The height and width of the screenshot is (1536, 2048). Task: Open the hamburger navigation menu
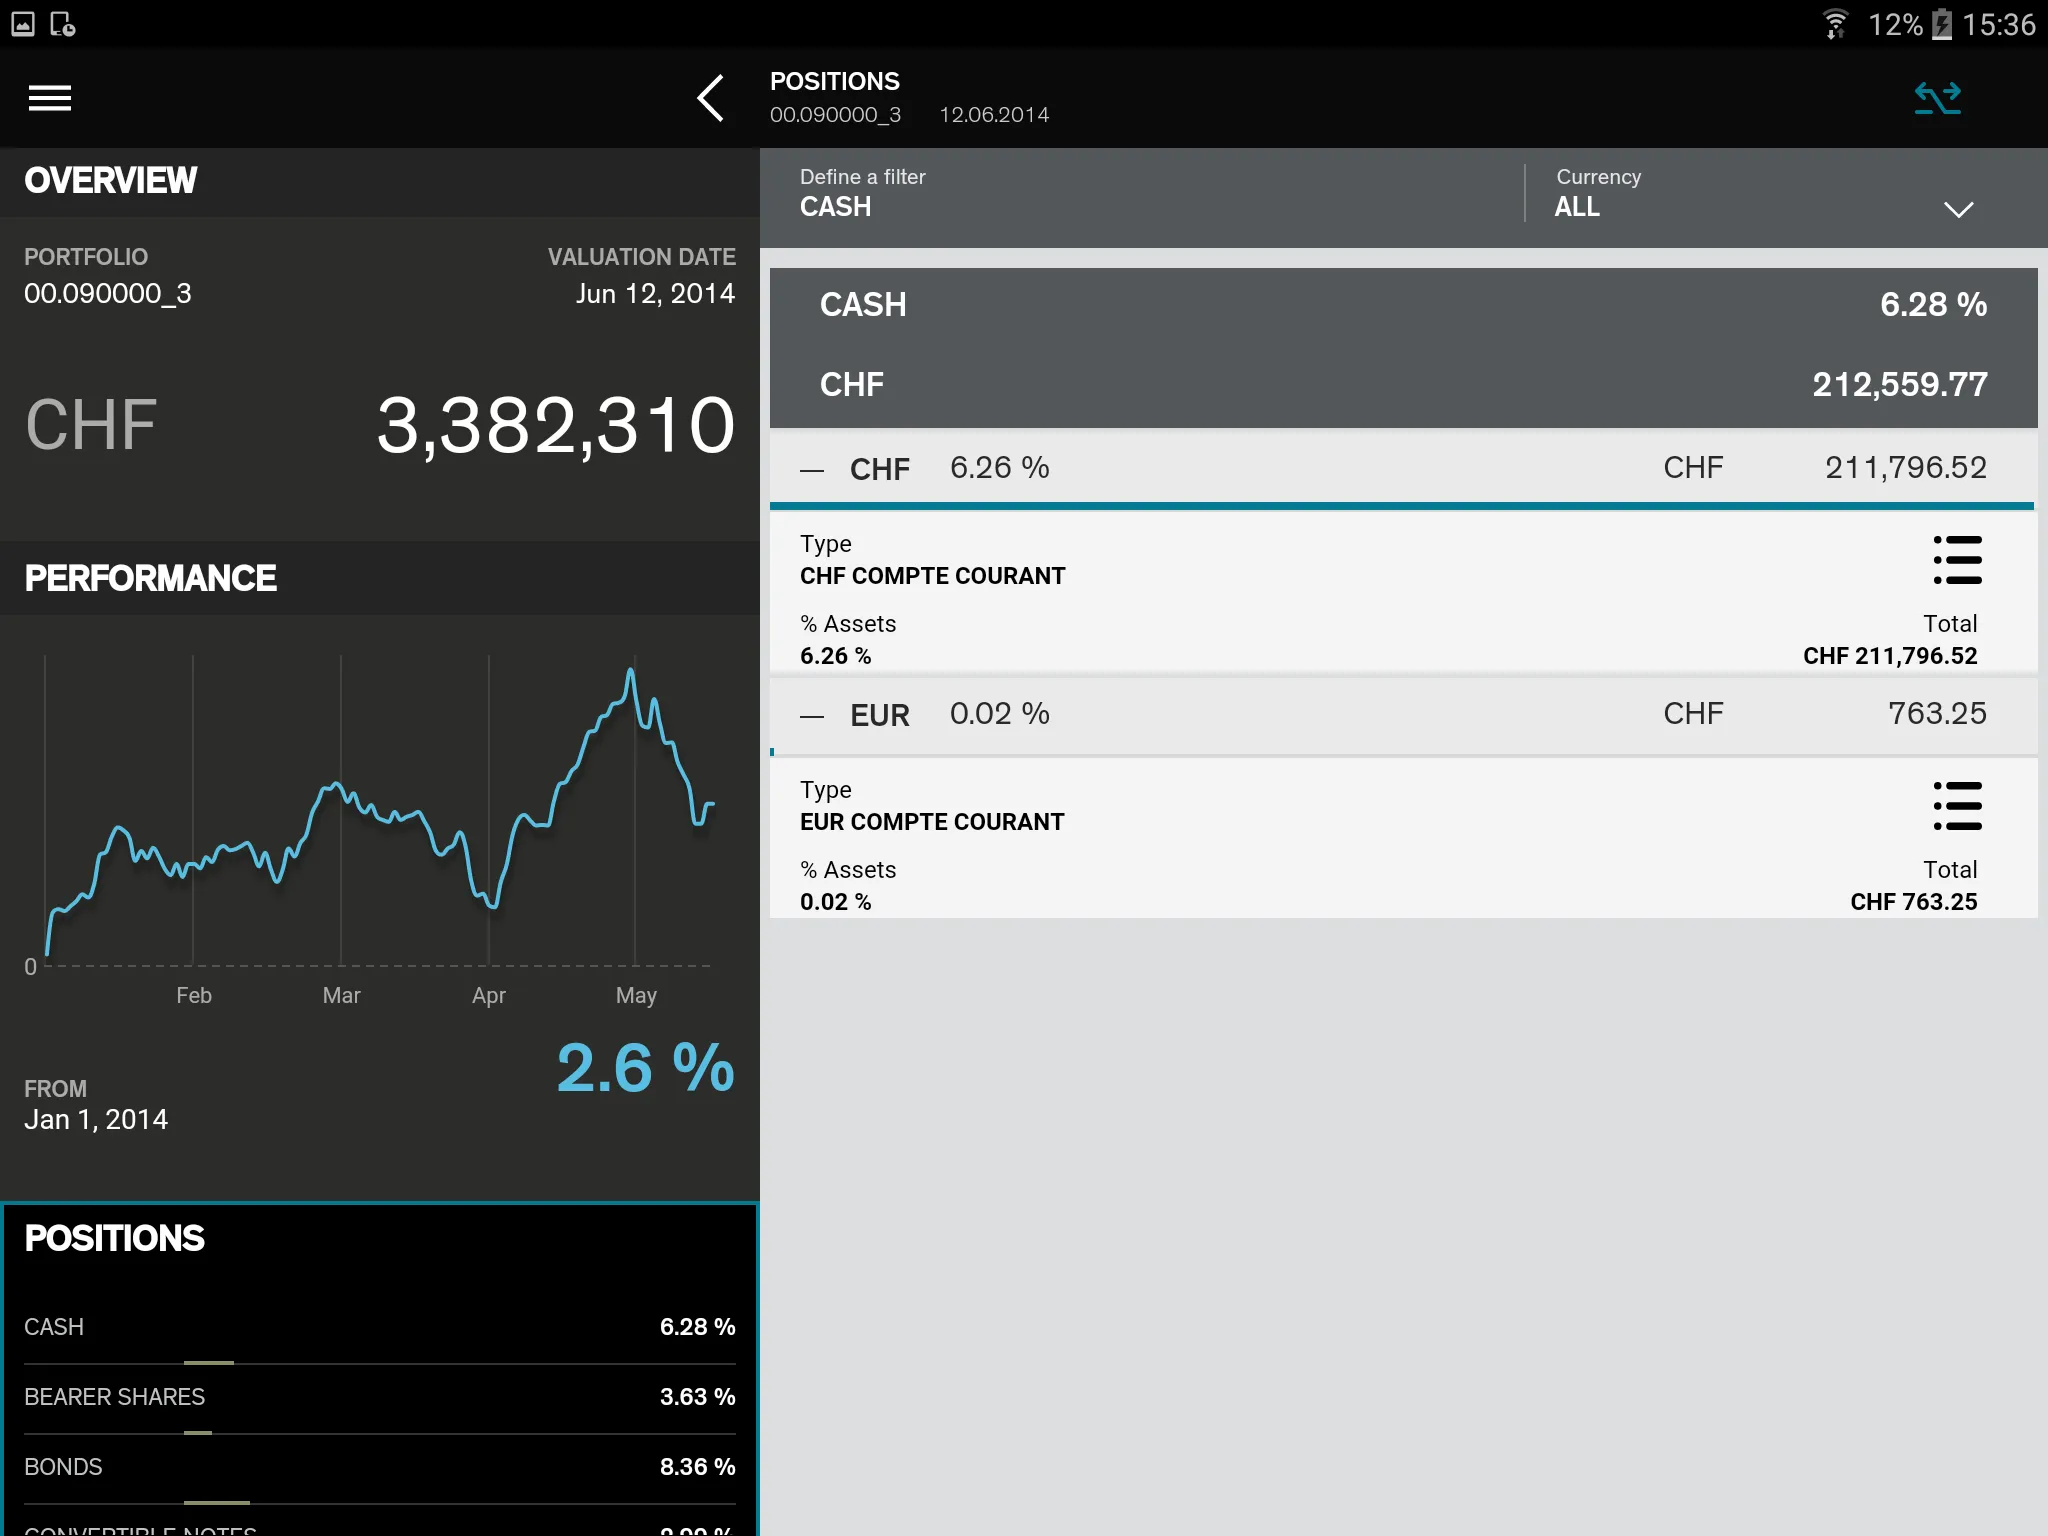[50, 98]
